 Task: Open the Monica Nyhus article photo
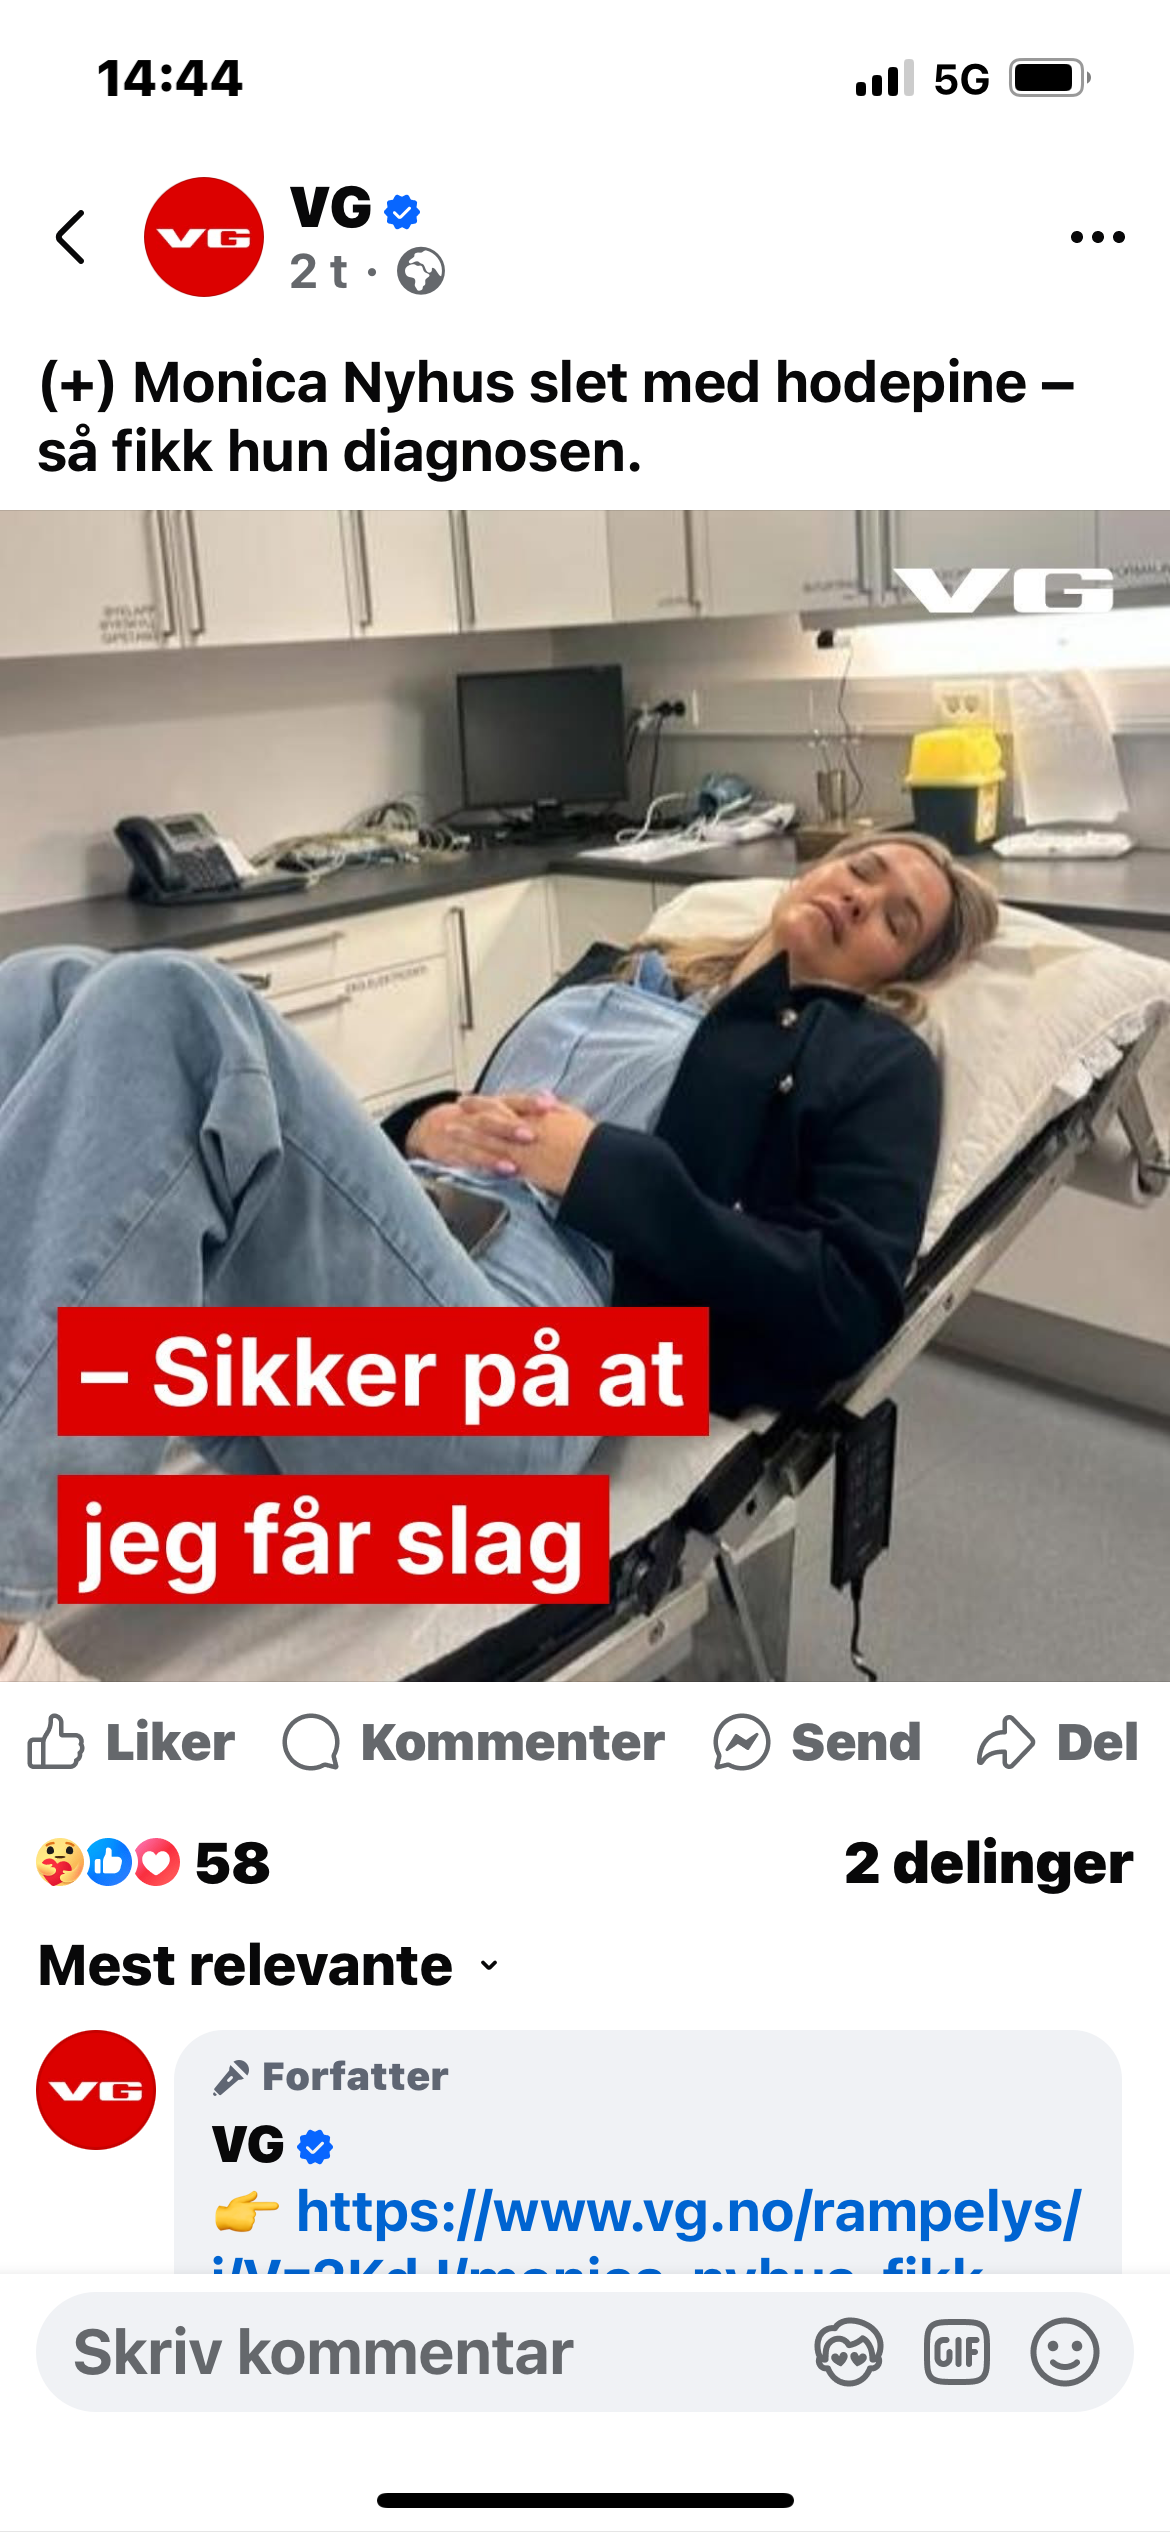[x=585, y=1096]
